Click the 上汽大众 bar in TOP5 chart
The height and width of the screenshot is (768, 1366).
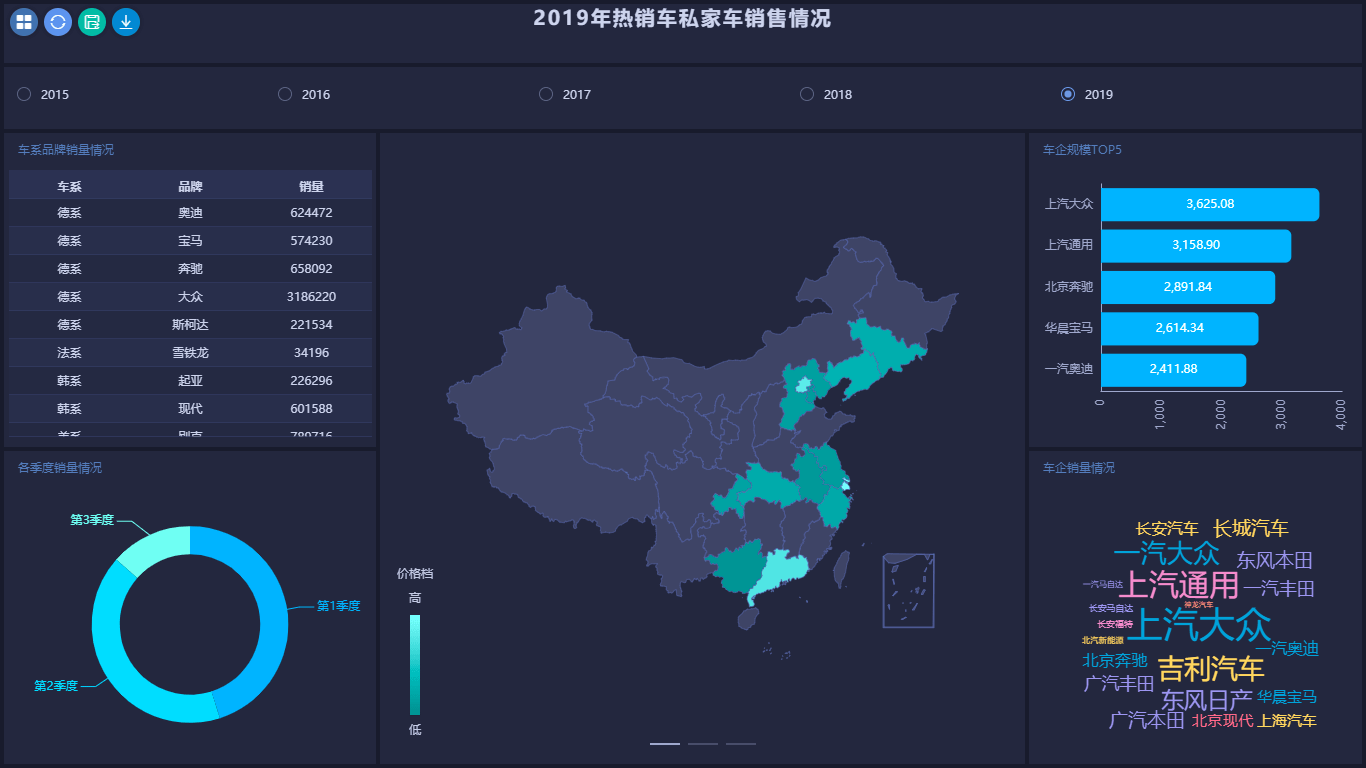click(x=1209, y=203)
